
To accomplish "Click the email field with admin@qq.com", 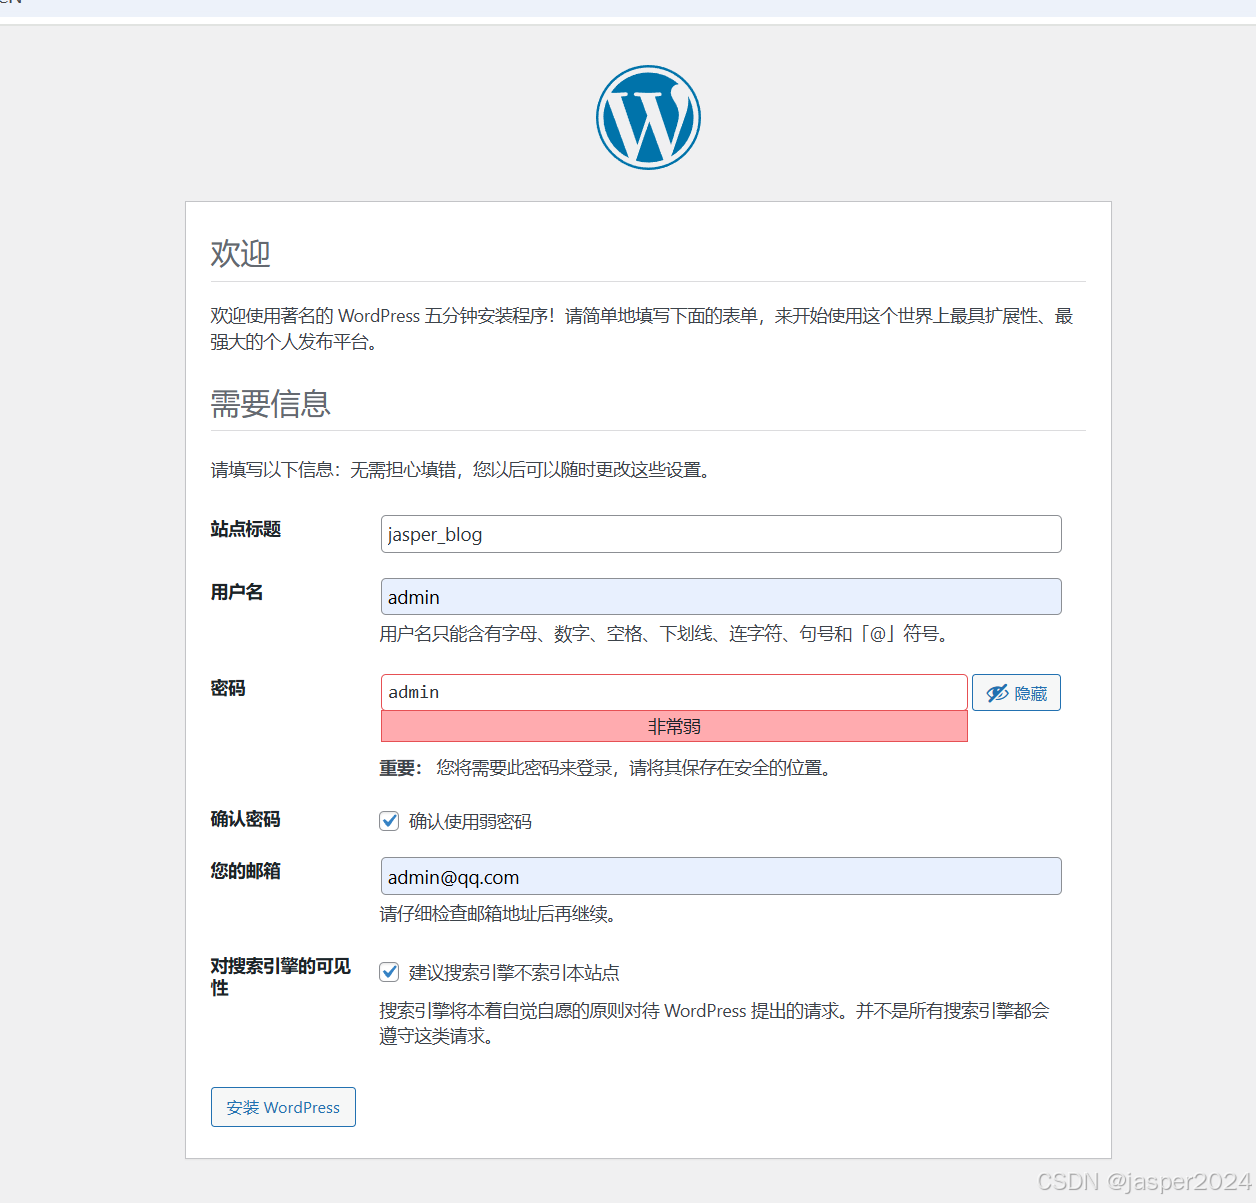I will point(721,876).
